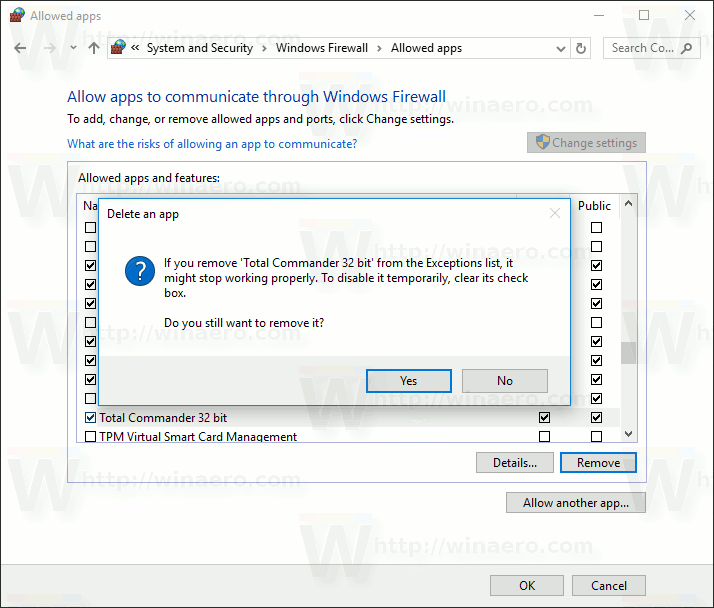Open the recent locations dropdown arrow
Screen dimensions: 714x608
(73, 48)
